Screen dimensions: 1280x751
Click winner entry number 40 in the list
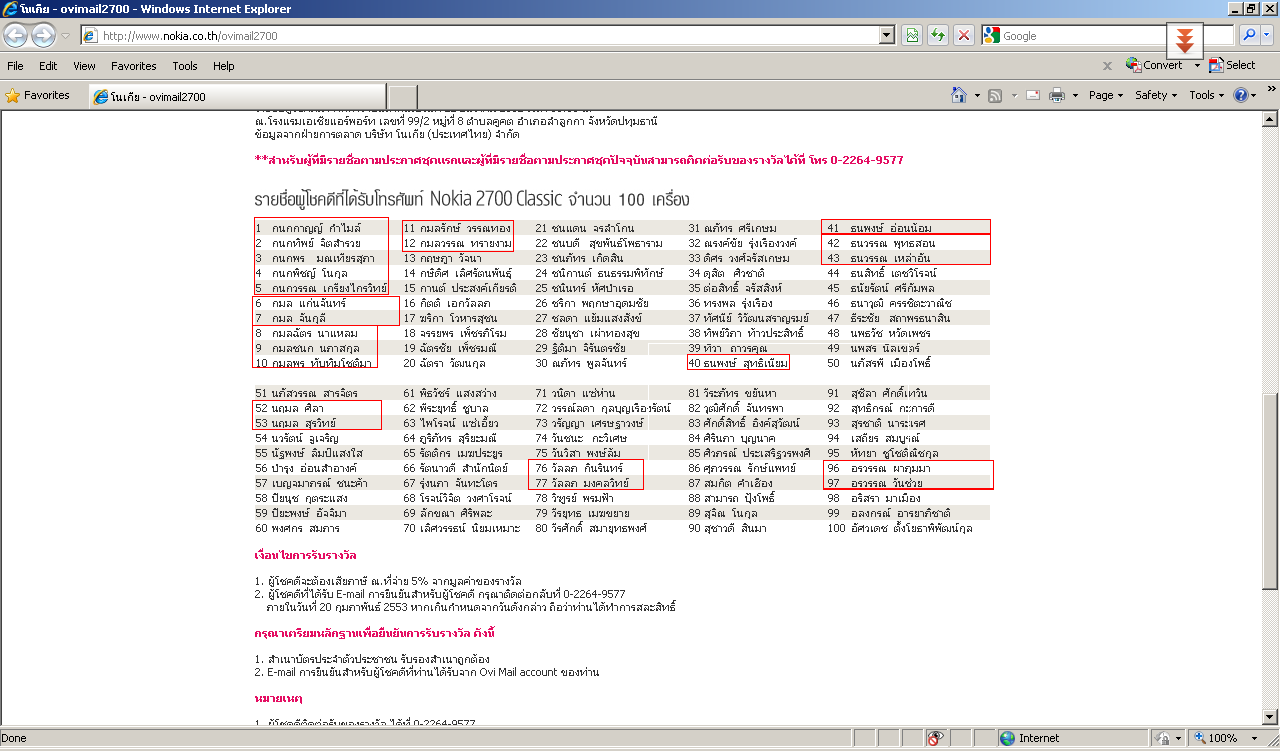tap(738, 363)
